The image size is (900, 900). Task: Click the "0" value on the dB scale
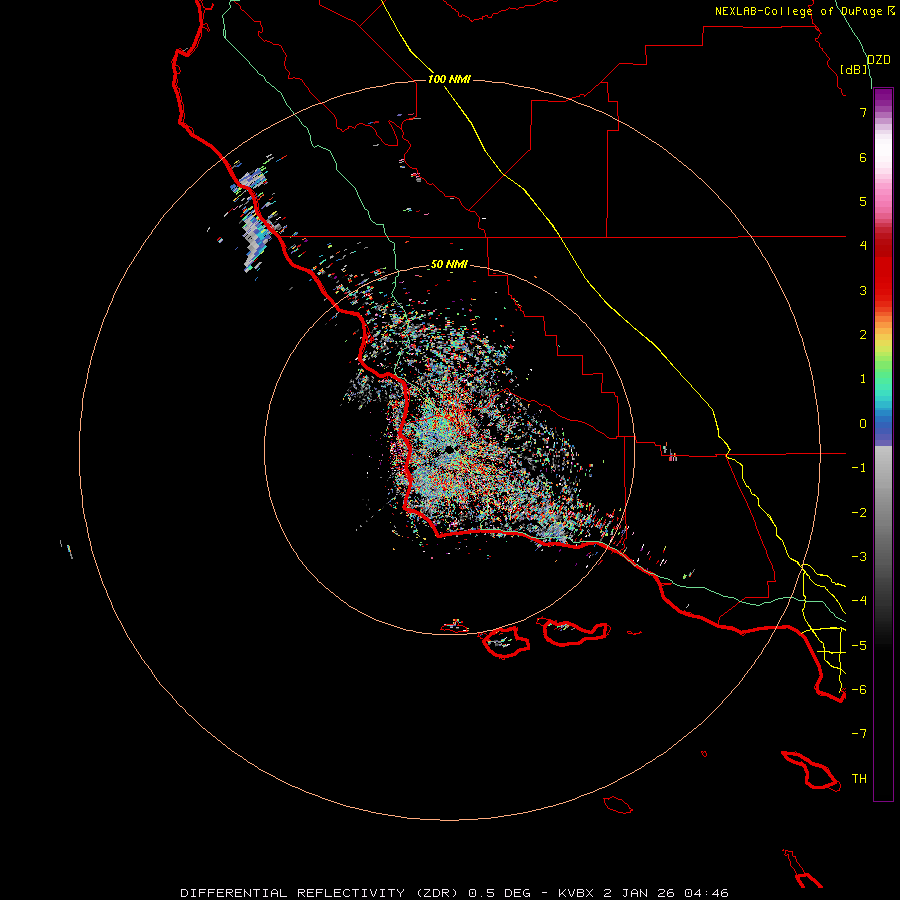[863, 424]
